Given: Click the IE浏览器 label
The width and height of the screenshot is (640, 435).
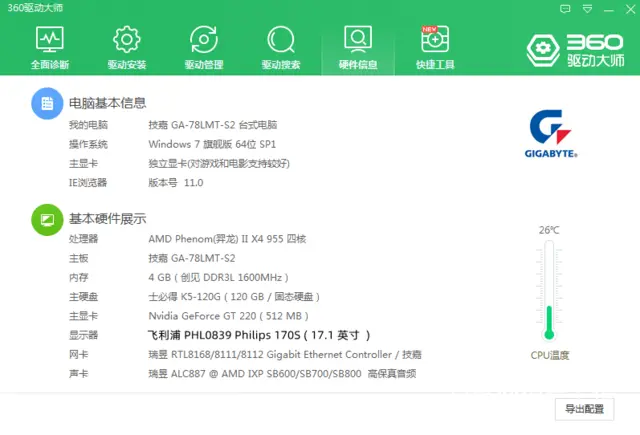Looking at the screenshot, I should (x=88, y=182).
